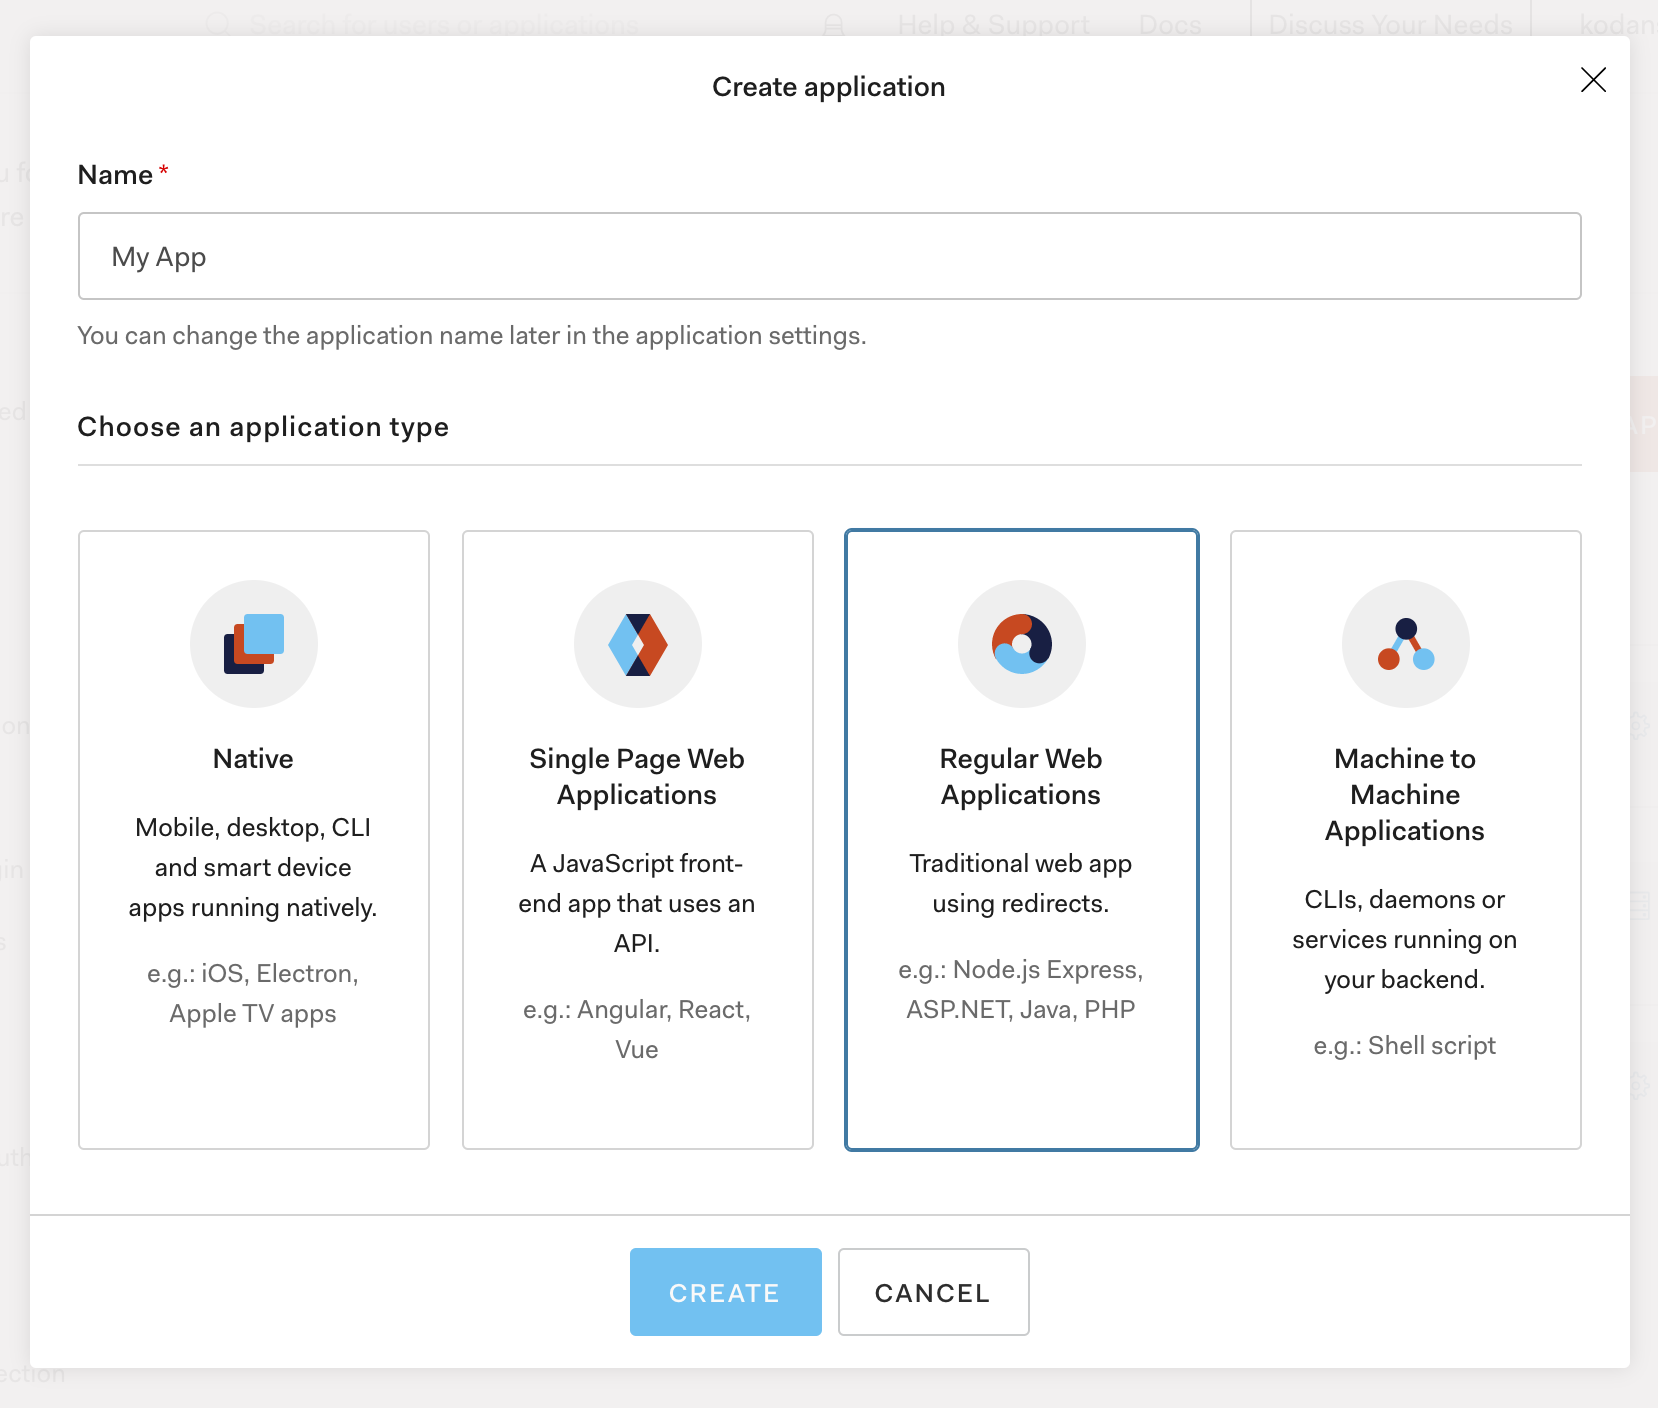This screenshot has width=1658, height=1408.
Task: Click the Native card description text
Action: tap(253, 867)
